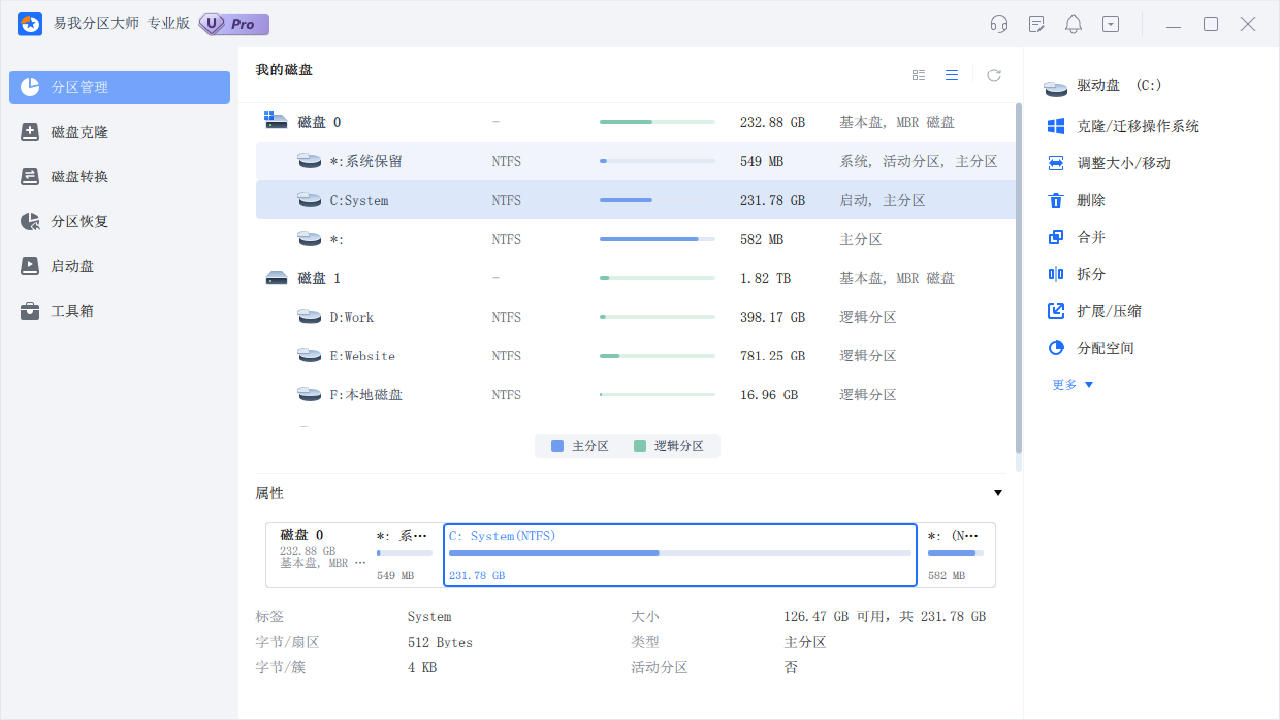This screenshot has width=1280, height=720.
Task: Switch to list view layout
Action: pos(951,74)
